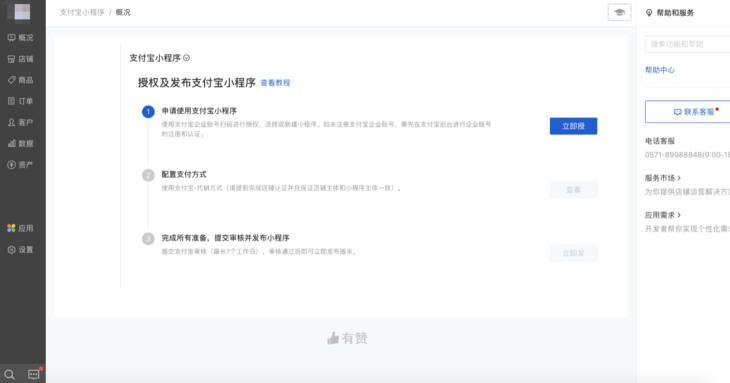The width and height of the screenshot is (730, 383).
Task: Click the graduation cap tutorial button
Action: (x=619, y=13)
